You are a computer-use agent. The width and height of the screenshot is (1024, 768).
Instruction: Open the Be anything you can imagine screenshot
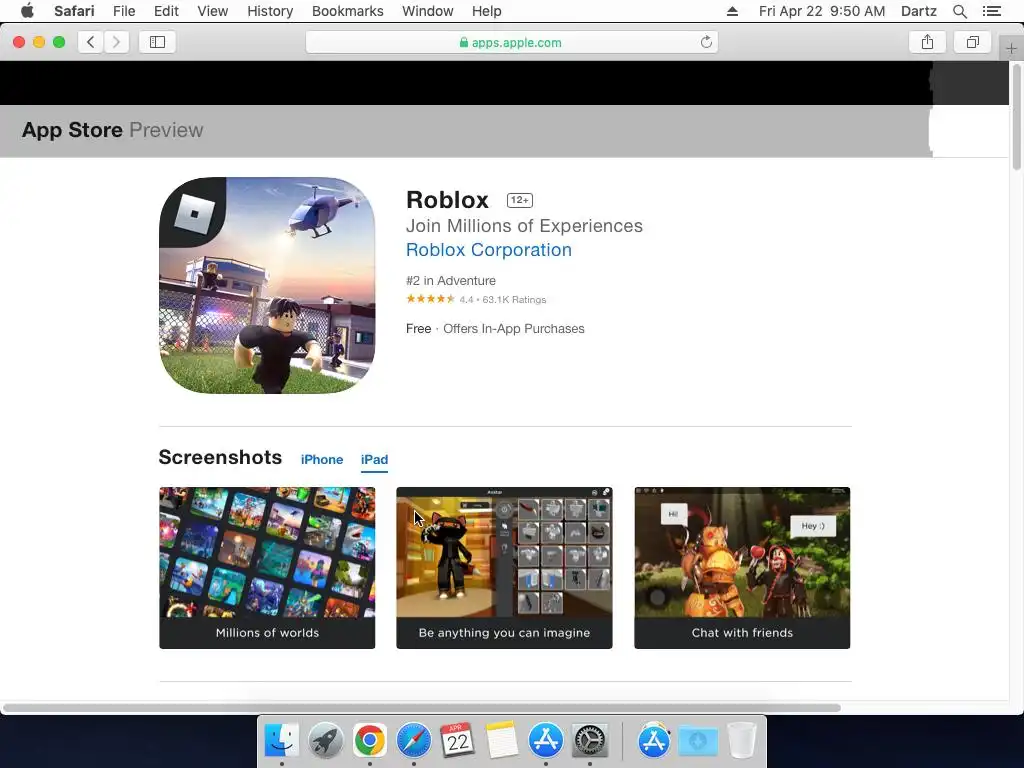[504, 568]
